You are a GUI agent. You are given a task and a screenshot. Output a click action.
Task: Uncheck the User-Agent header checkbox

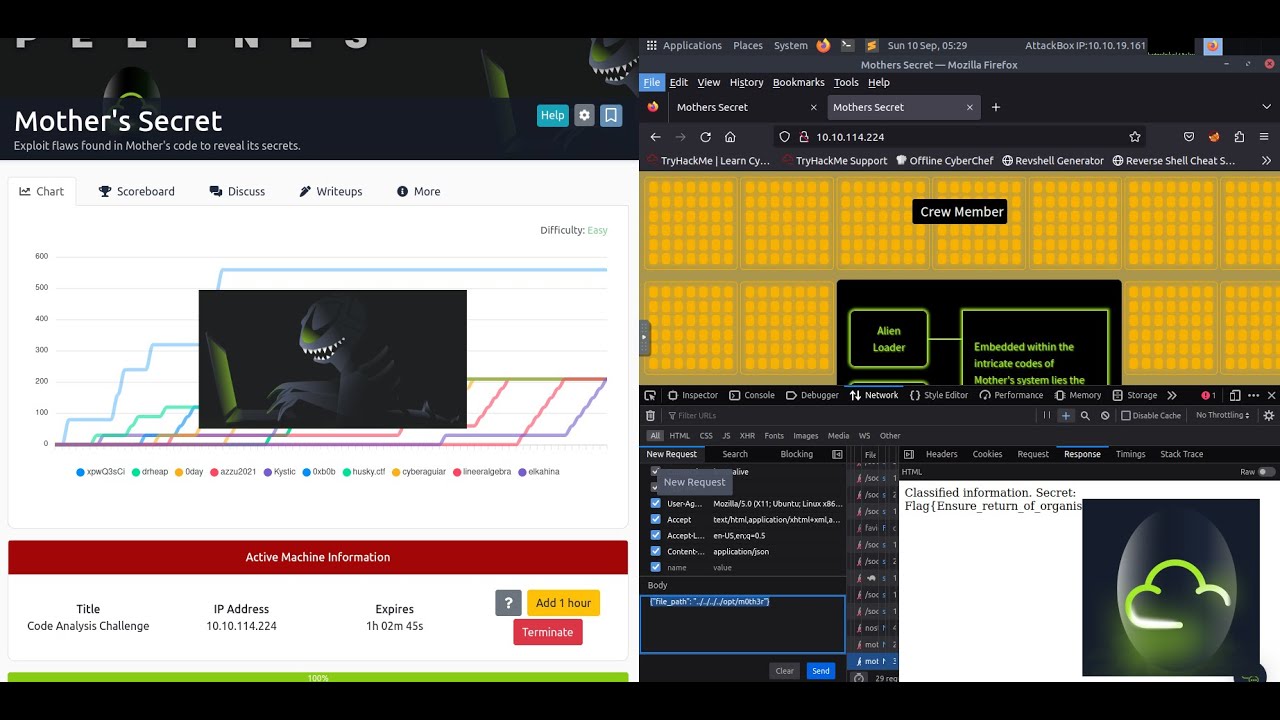pyautogui.click(x=656, y=503)
